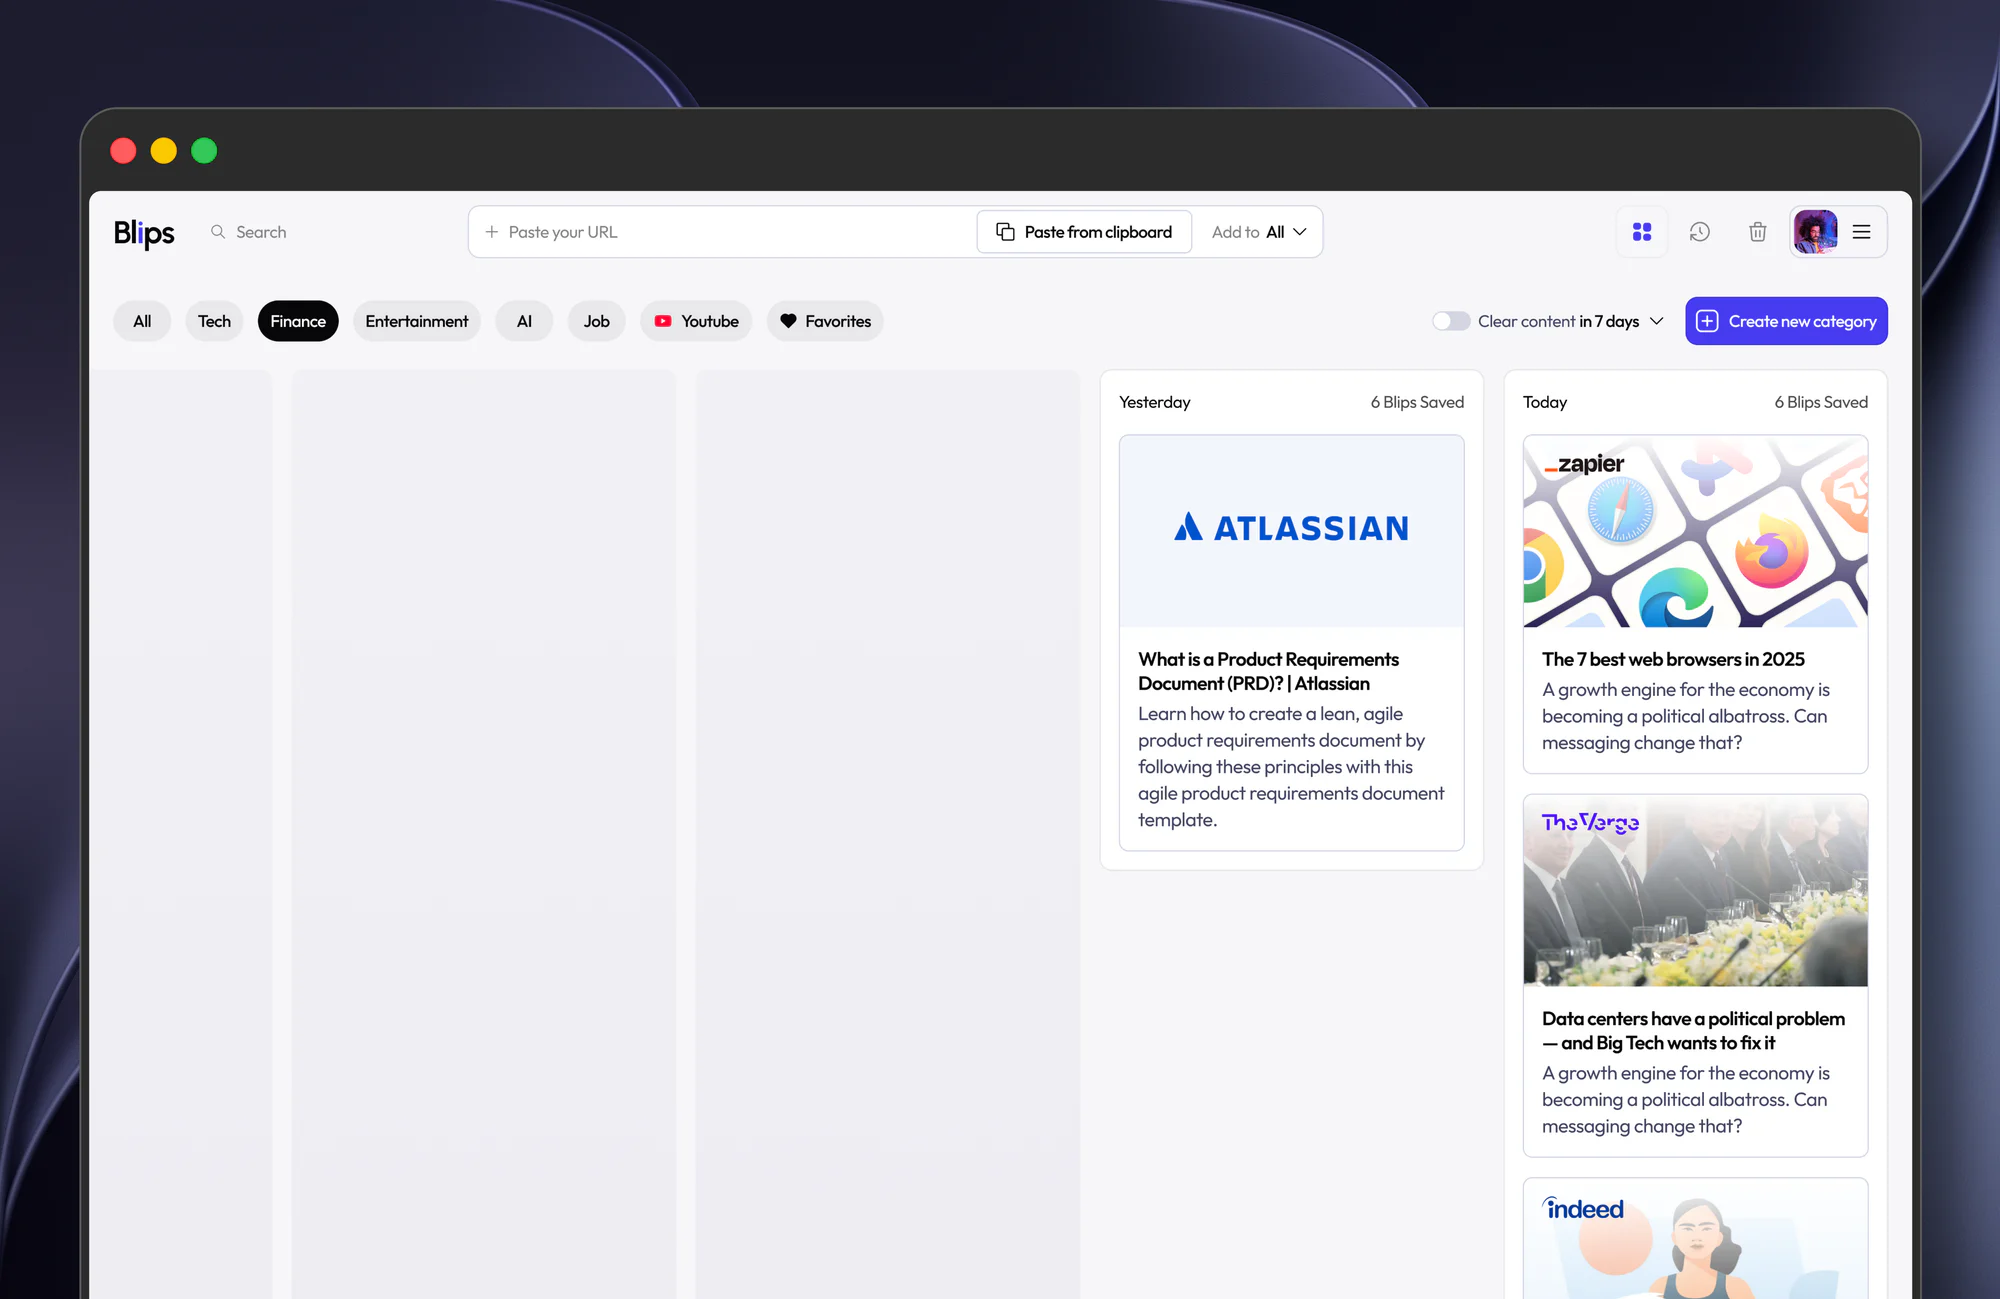The height and width of the screenshot is (1299, 2000).
Task: Click the Zapier card description text
Action: coord(1685,716)
